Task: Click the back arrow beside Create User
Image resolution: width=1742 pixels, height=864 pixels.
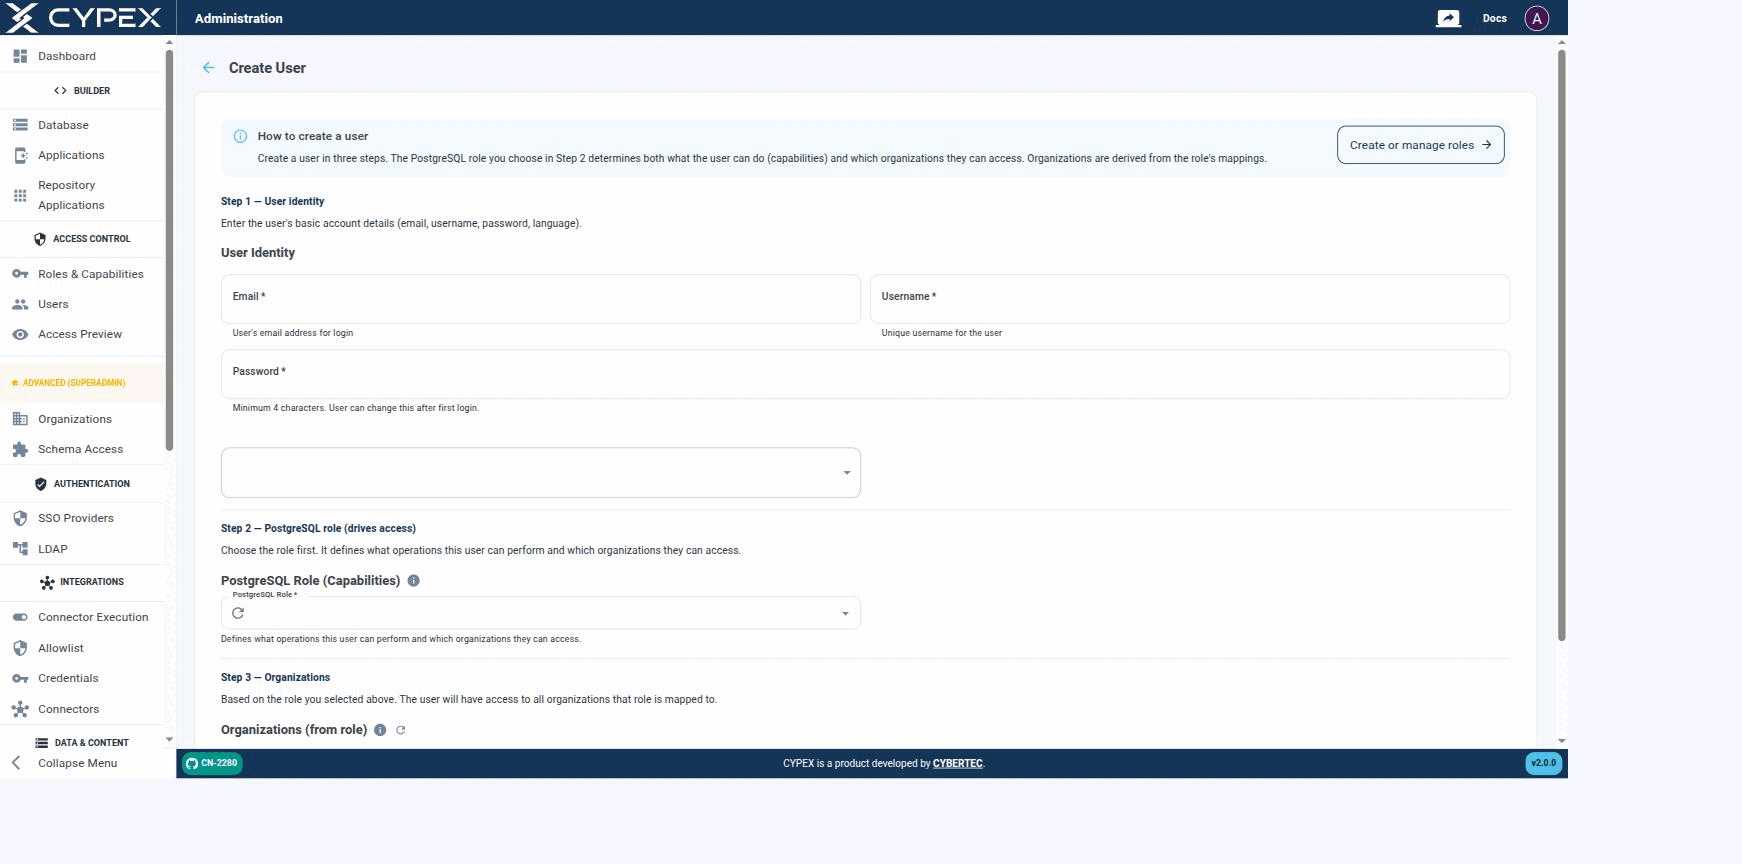Action: (208, 68)
